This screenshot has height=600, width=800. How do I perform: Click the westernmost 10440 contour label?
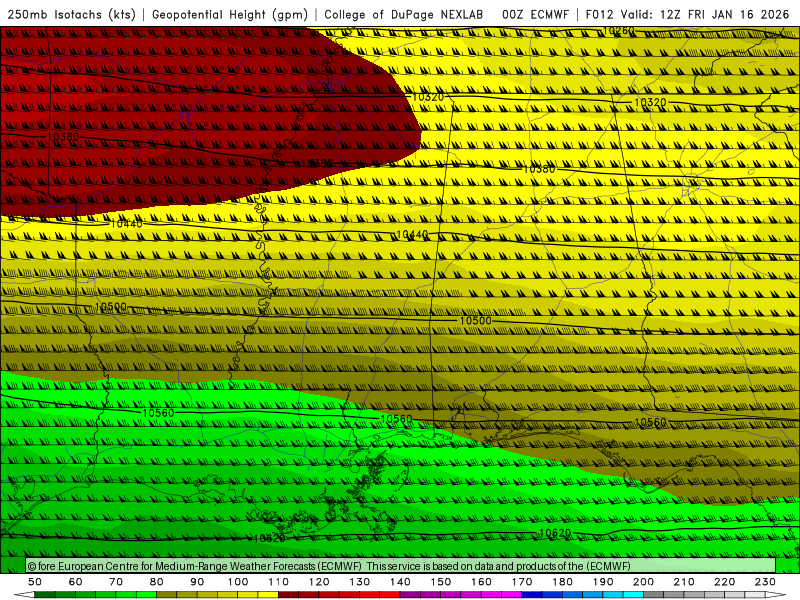[x=127, y=223]
